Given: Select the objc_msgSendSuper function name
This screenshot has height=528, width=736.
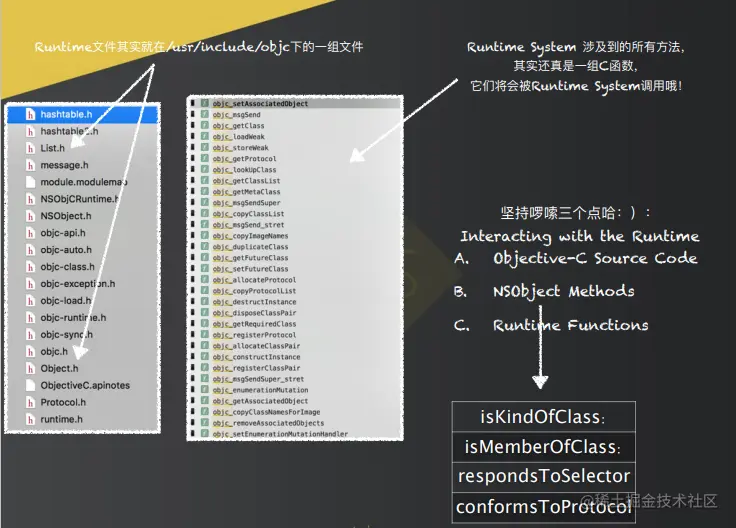Looking at the screenshot, I should (246, 203).
